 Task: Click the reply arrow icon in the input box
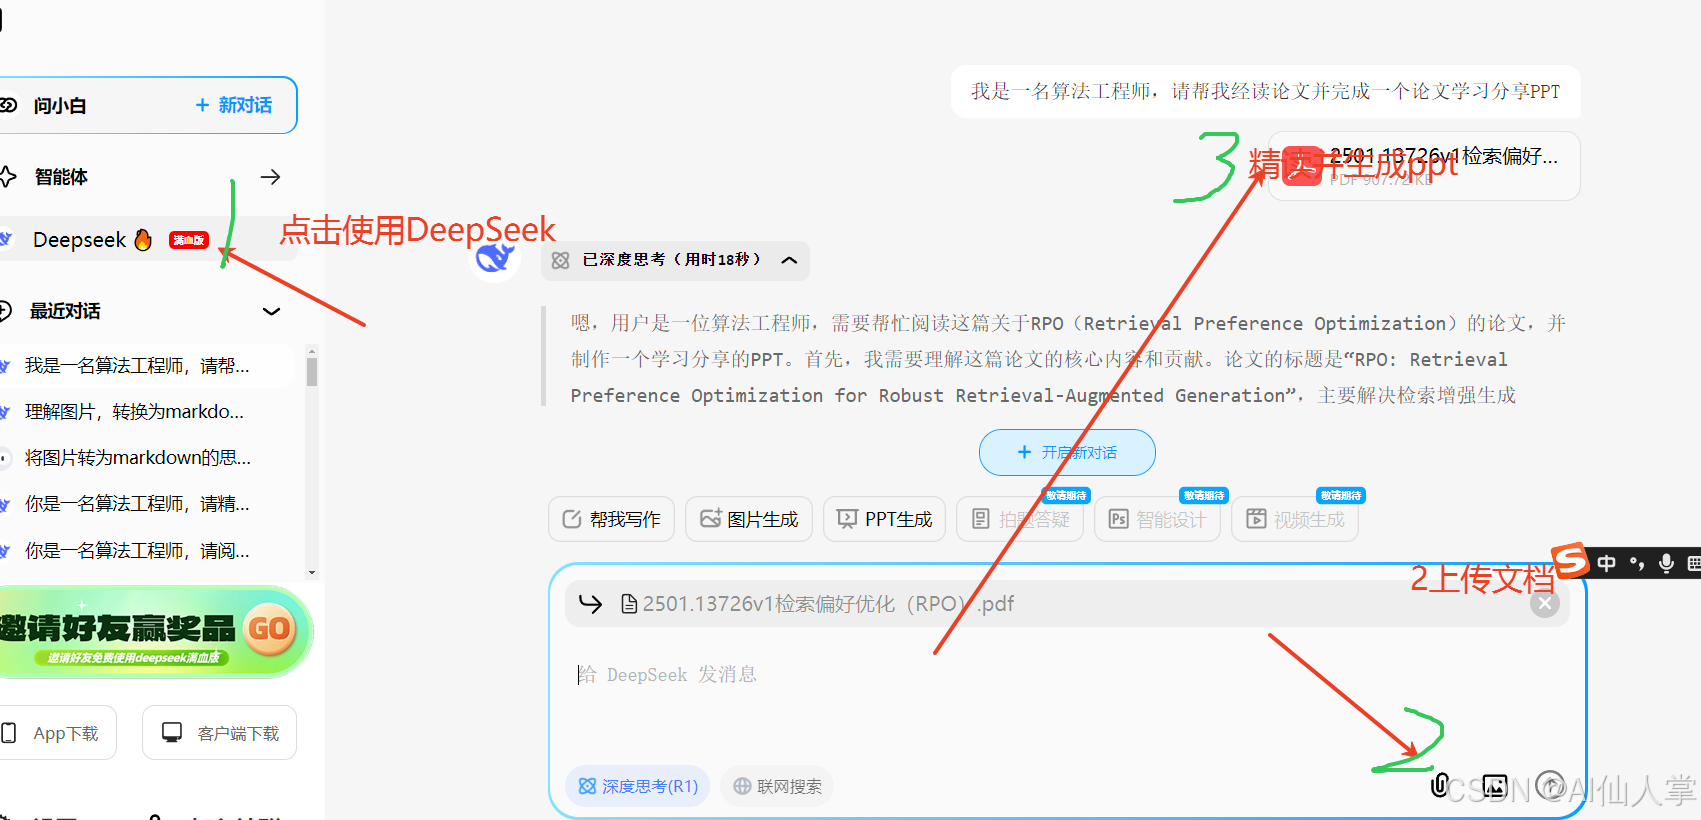(x=591, y=603)
